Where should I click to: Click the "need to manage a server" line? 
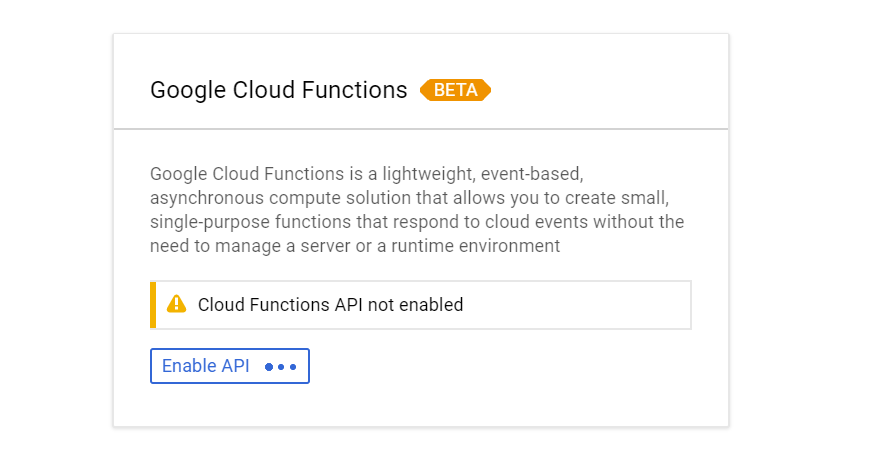(x=355, y=245)
